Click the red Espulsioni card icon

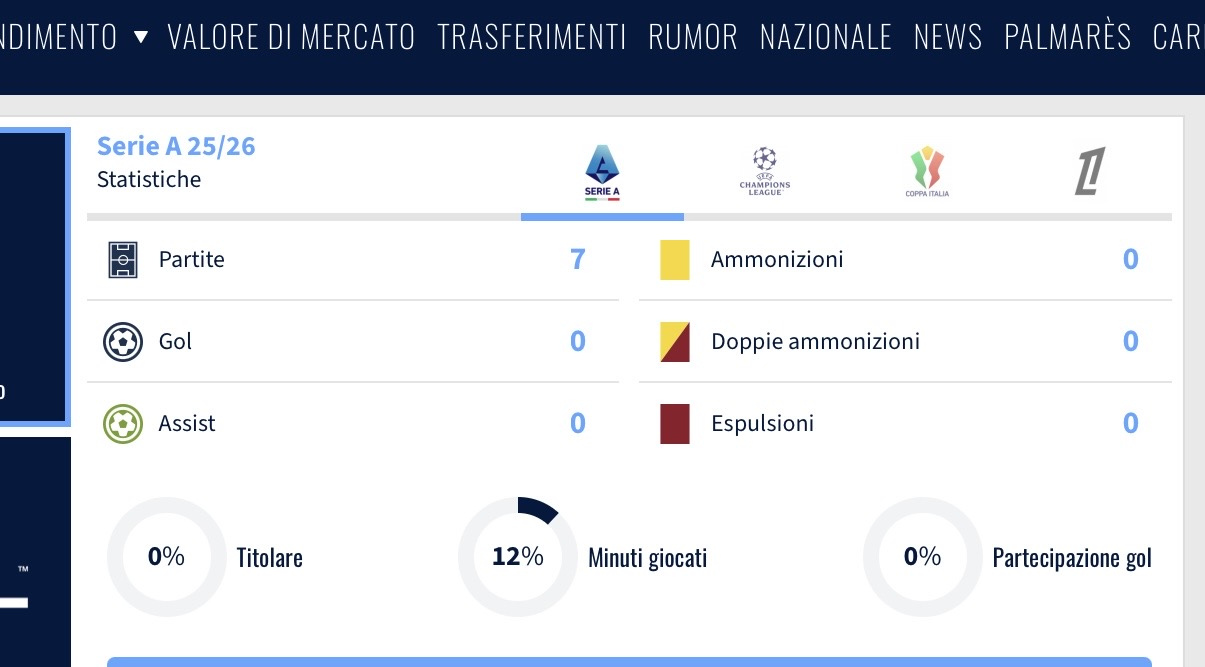[x=675, y=424]
